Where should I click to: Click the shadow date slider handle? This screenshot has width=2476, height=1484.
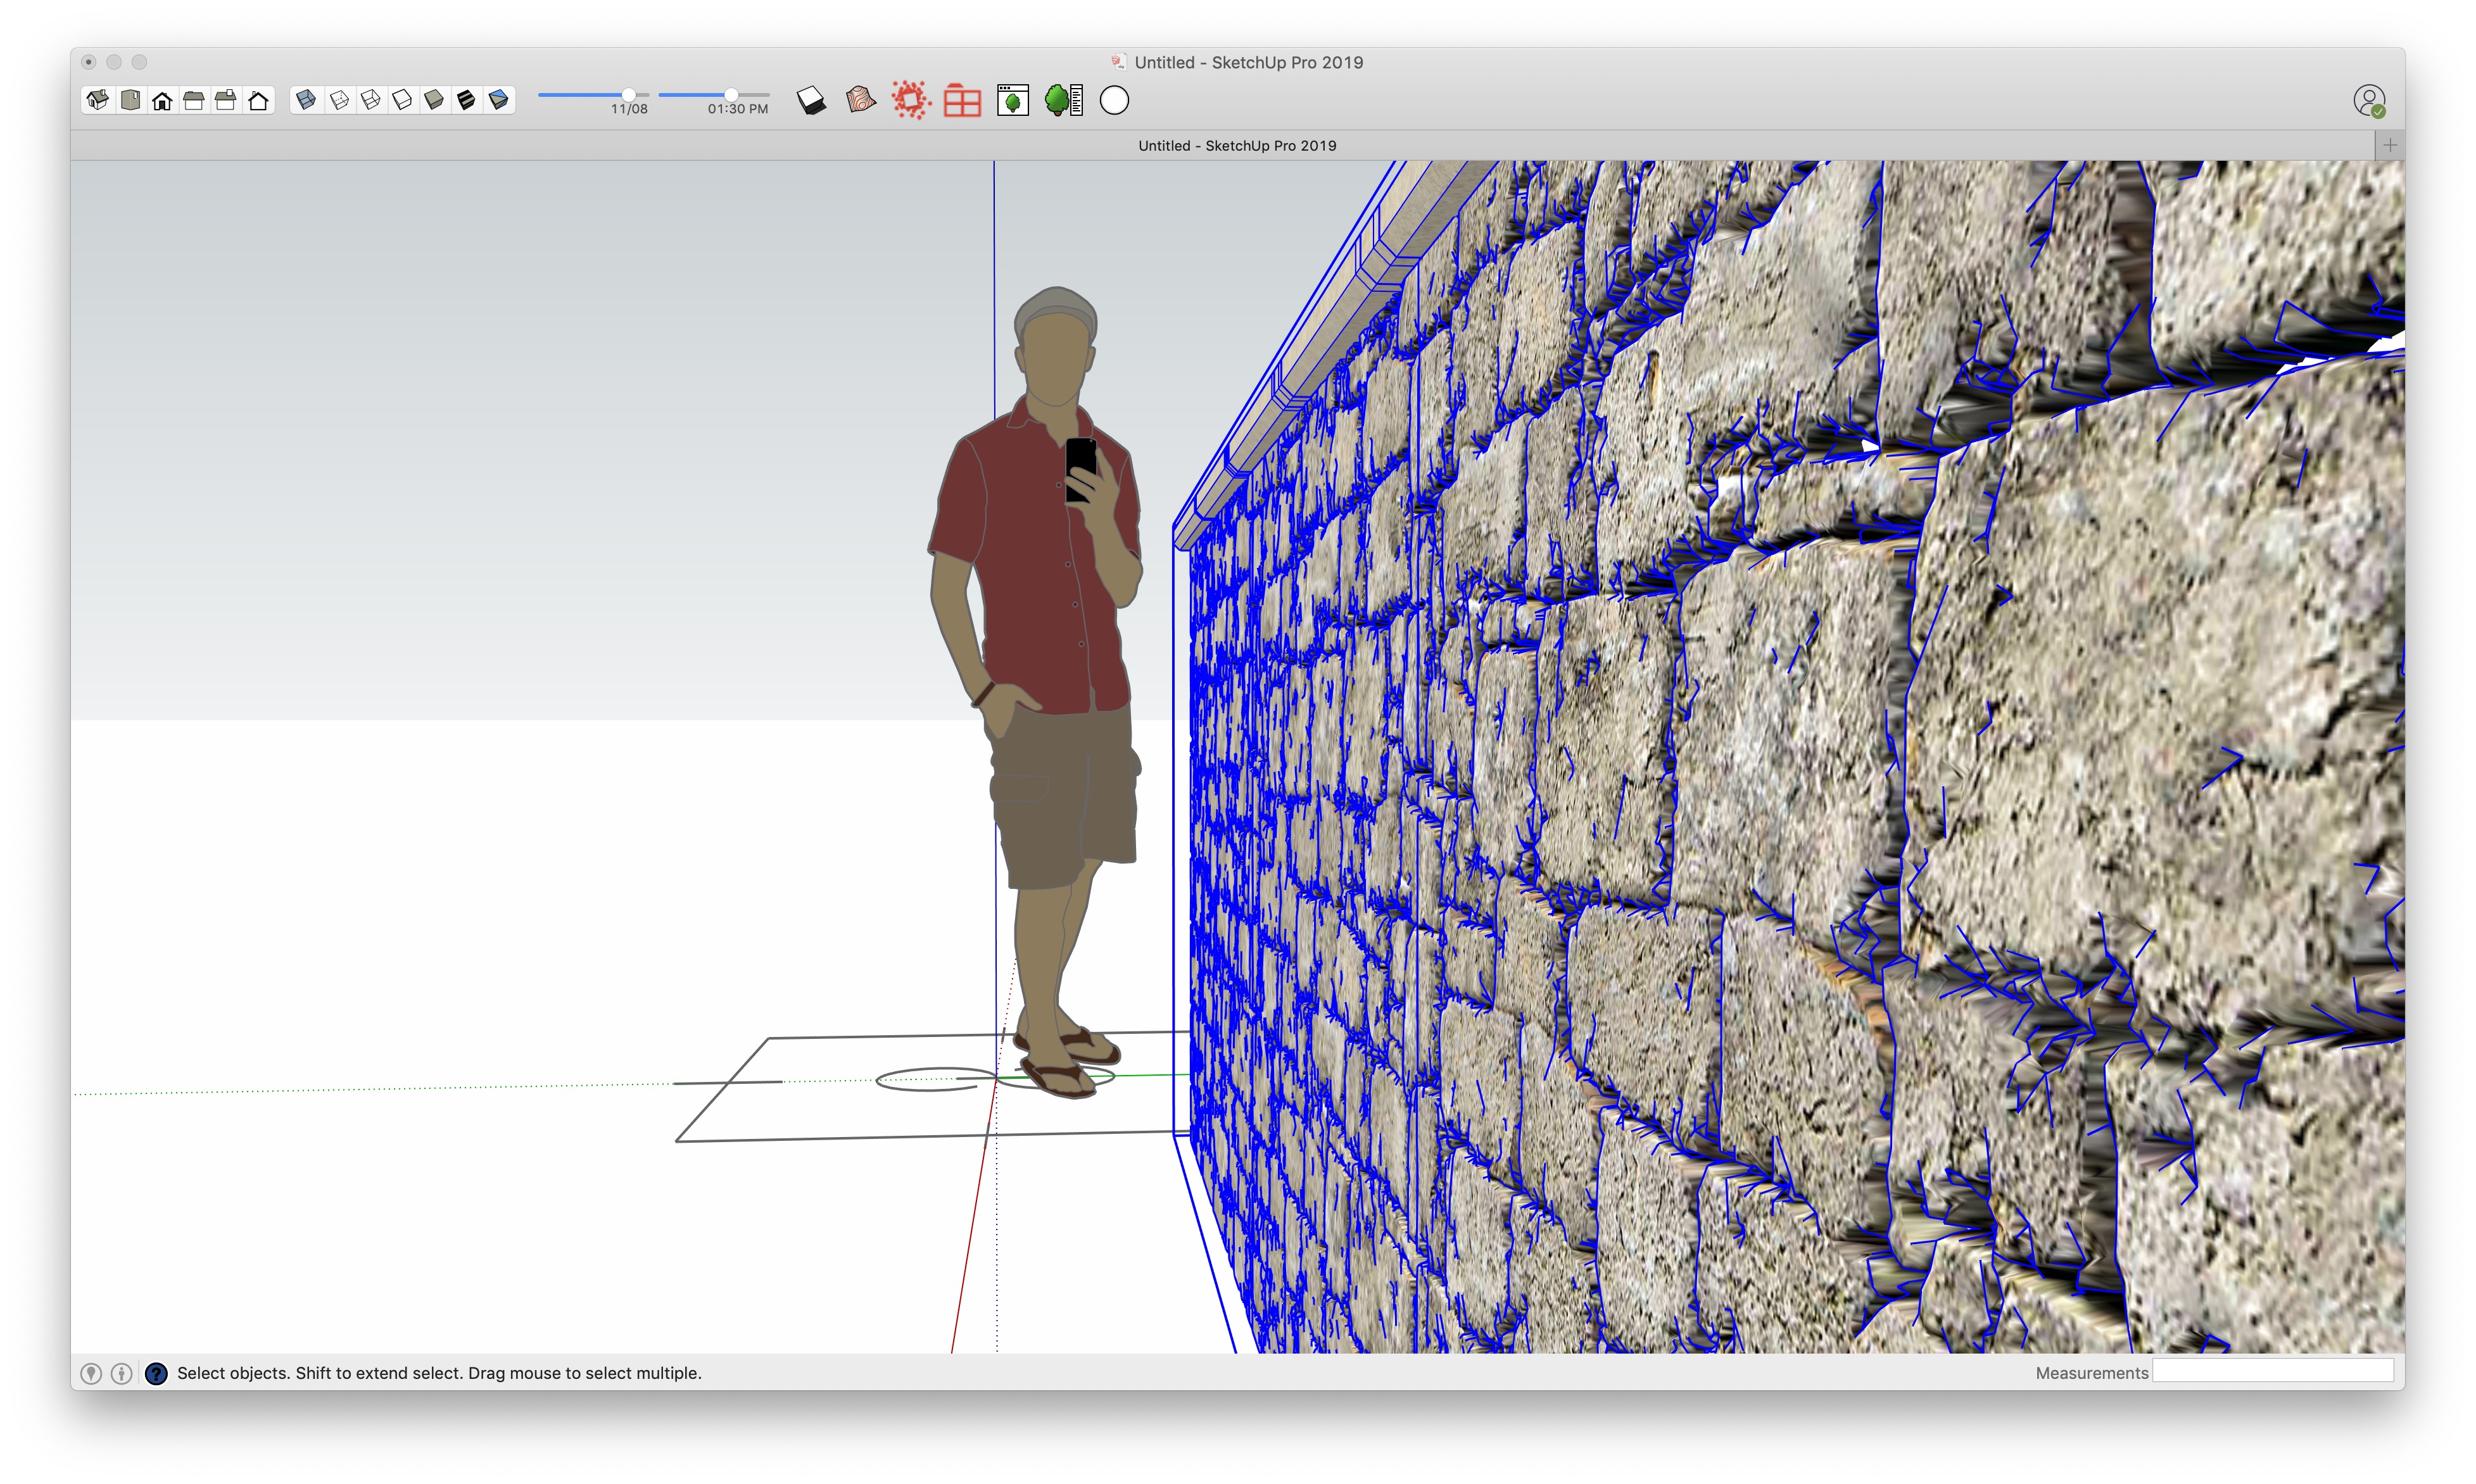coord(628,94)
